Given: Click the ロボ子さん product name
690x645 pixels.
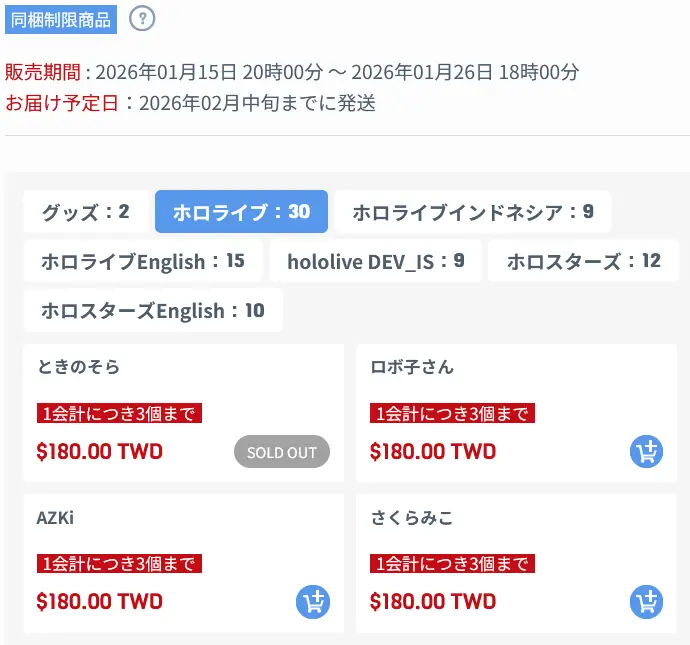Looking at the screenshot, I should (x=411, y=367).
